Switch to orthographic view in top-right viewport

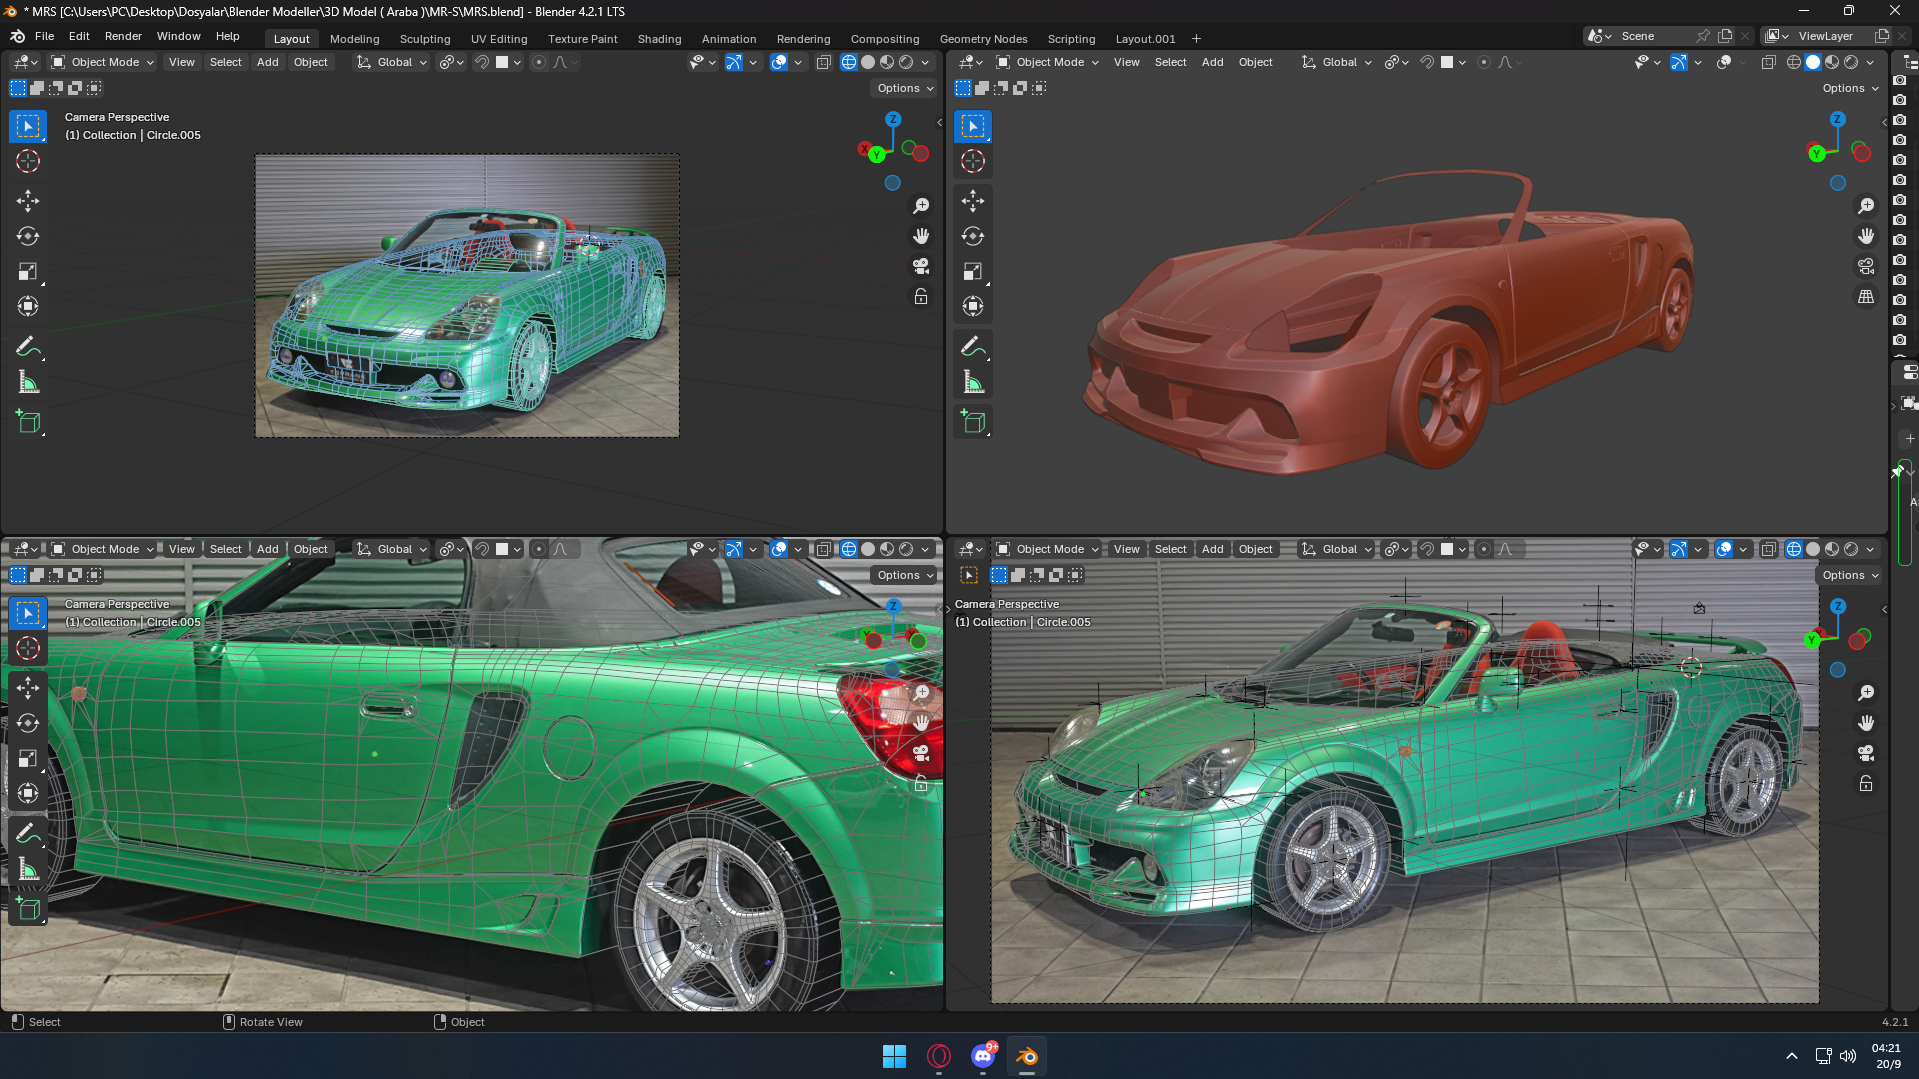pyautogui.click(x=1866, y=297)
